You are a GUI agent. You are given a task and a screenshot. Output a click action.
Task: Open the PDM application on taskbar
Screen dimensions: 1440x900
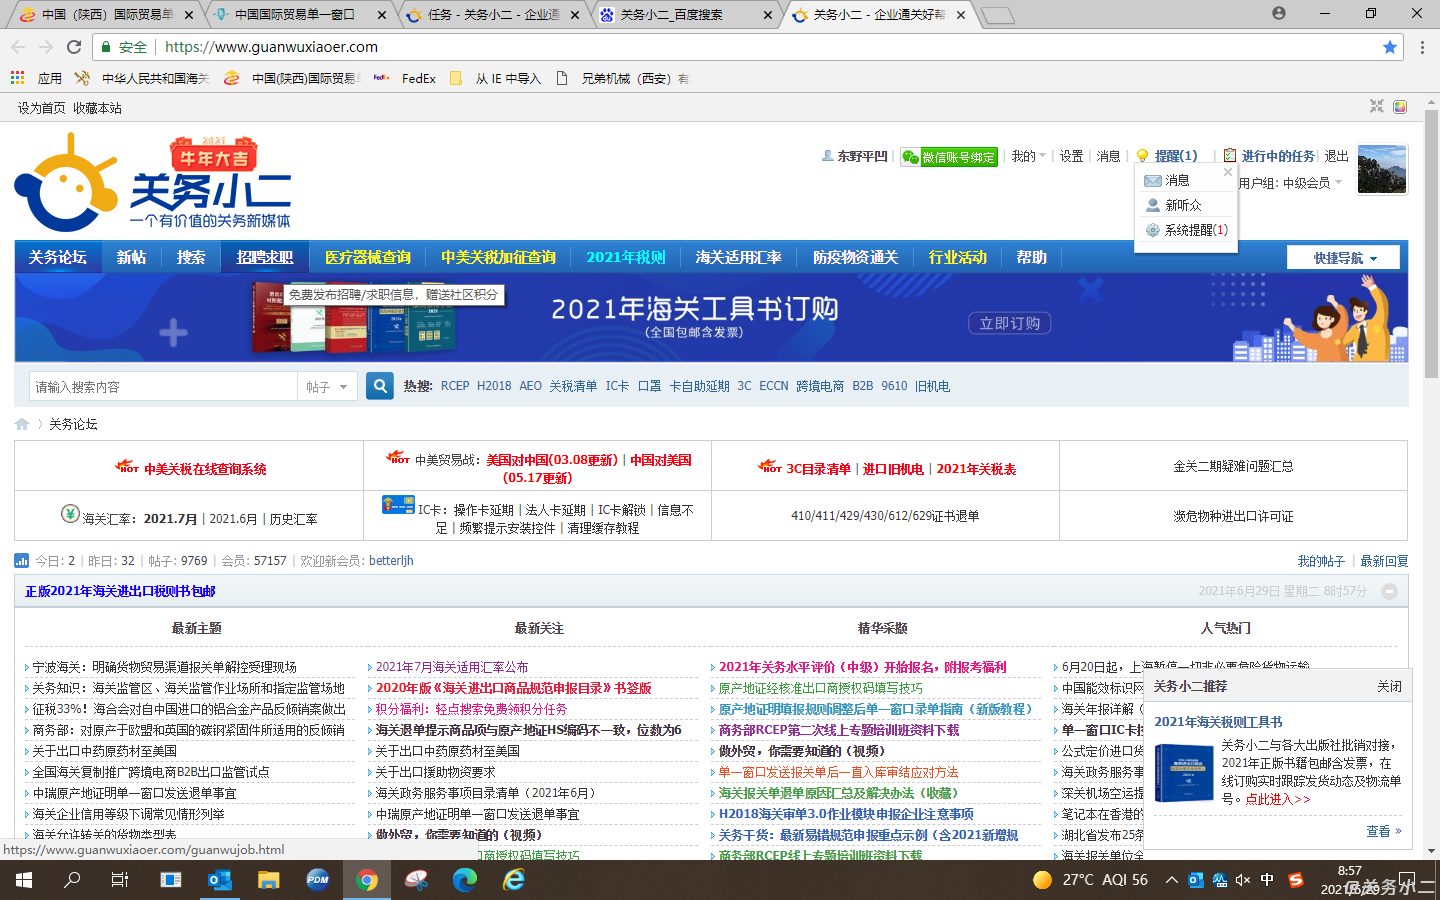click(318, 880)
